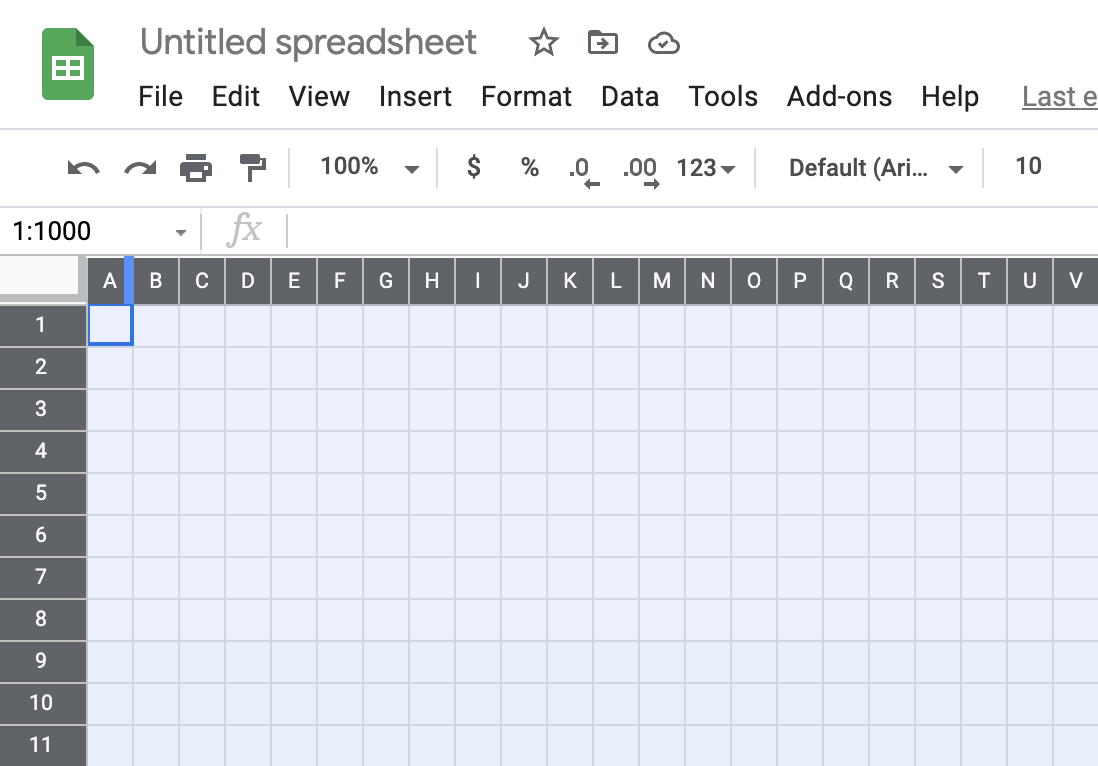Star this spreadsheet
This screenshot has height=766, width=1098.
(543, 43)
